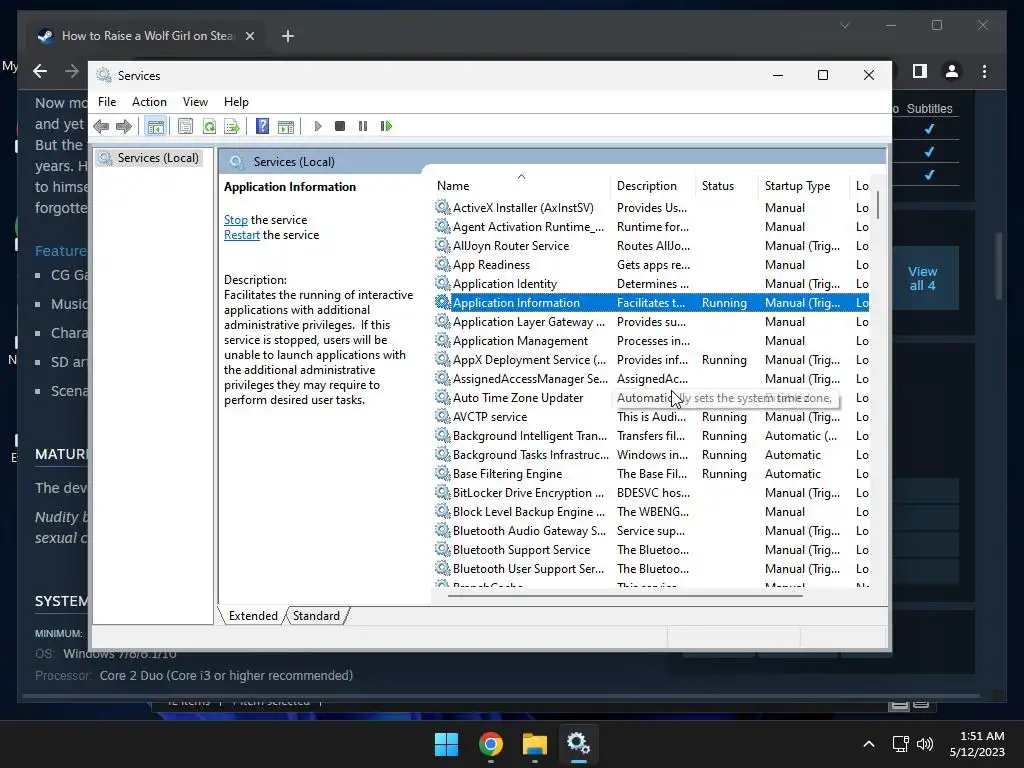The width and height of the screenshot is (1024, 768).
Task: Sort by the Description column header
Action: tap(653, 186)
